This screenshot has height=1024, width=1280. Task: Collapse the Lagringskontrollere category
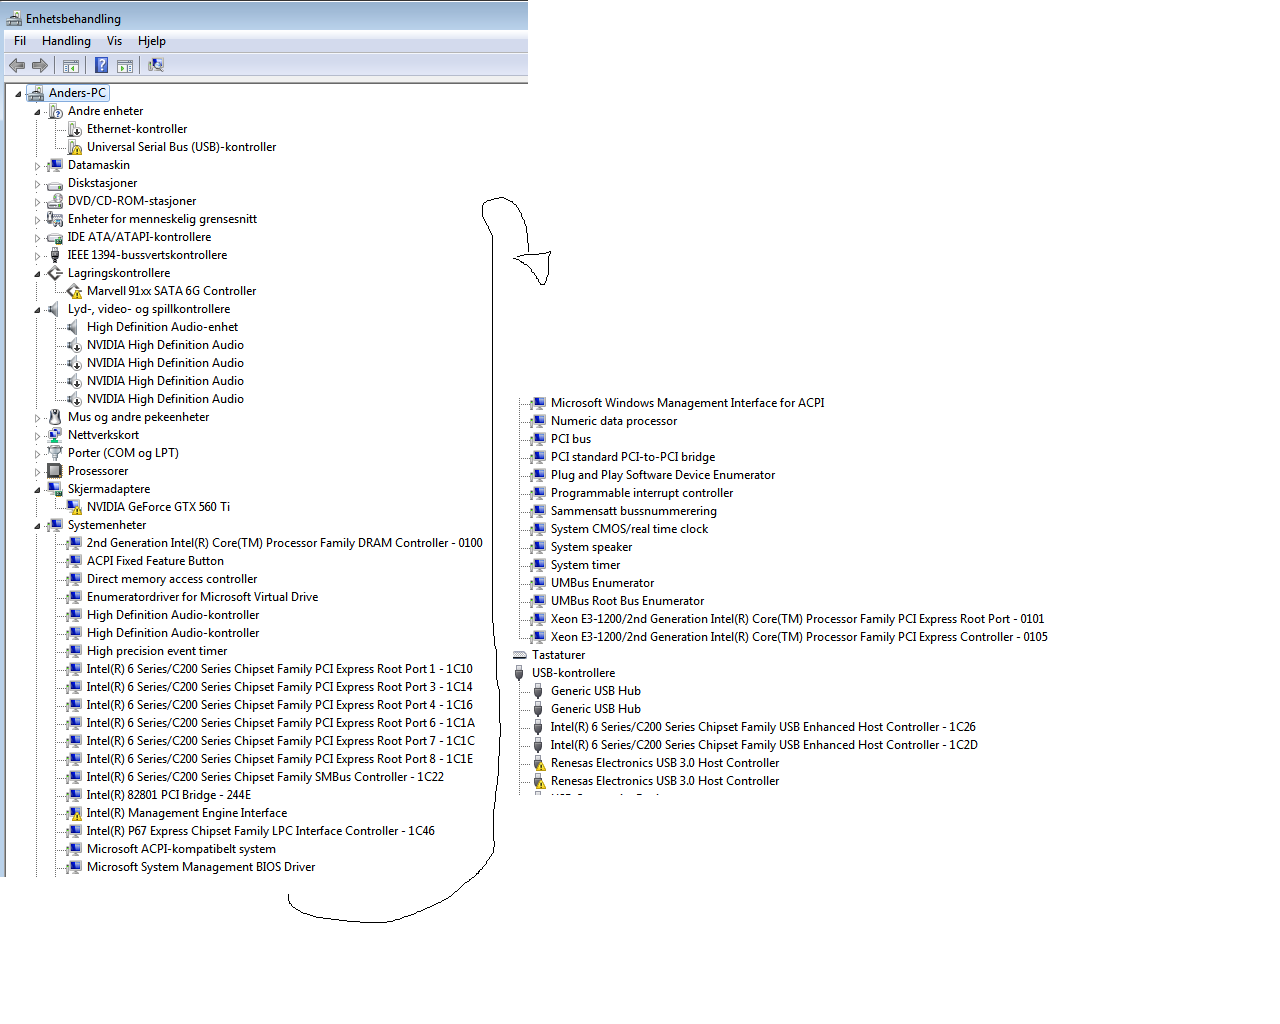37,274
